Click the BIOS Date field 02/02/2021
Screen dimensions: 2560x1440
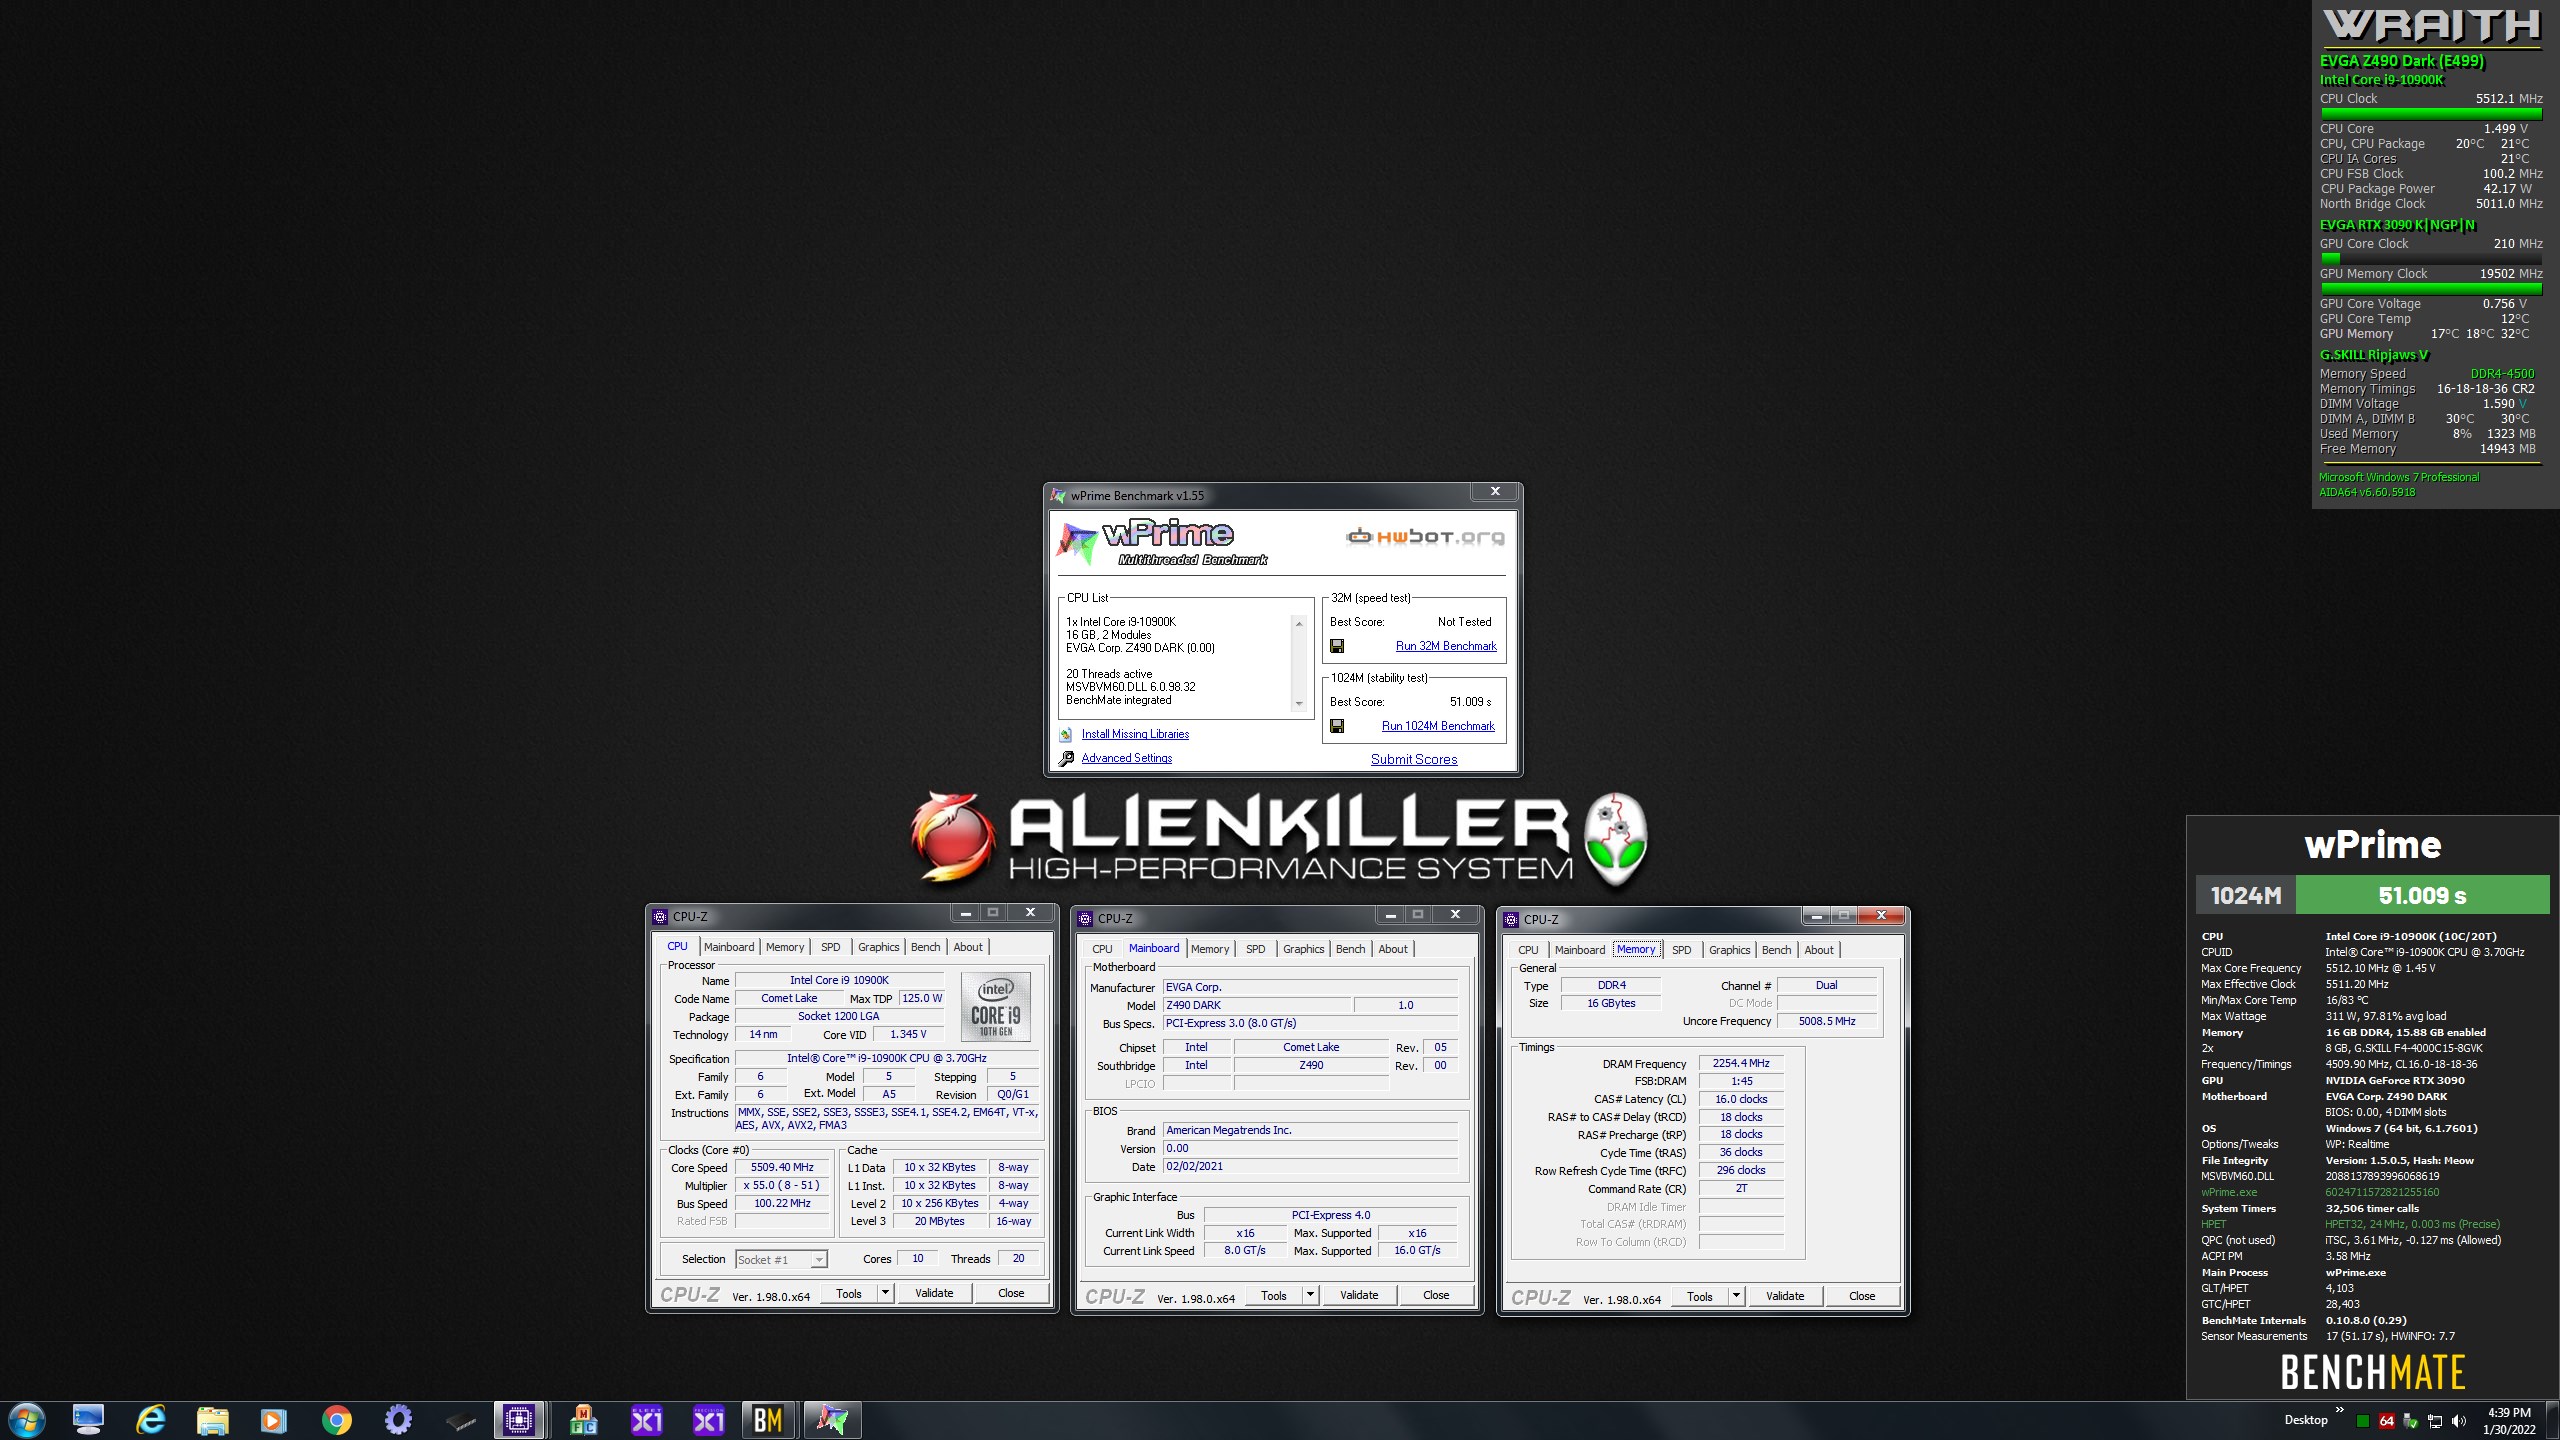[1310, 1167]
